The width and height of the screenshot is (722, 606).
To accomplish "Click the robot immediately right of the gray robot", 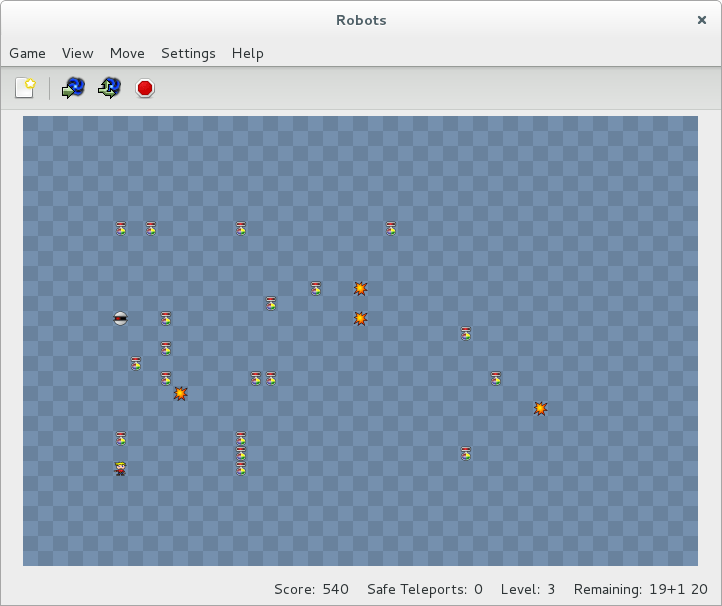I will click(x=166, y=319).
